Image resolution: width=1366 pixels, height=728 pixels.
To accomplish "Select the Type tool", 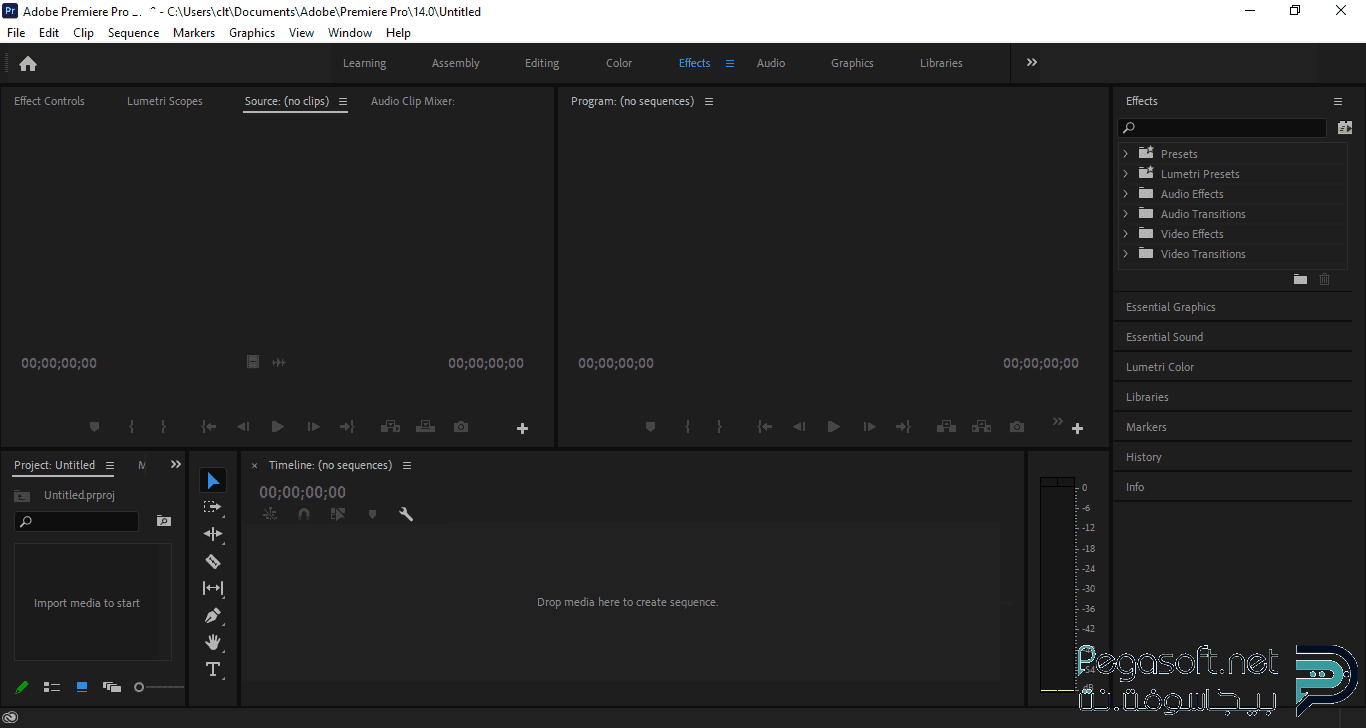I will pos(213,669).
